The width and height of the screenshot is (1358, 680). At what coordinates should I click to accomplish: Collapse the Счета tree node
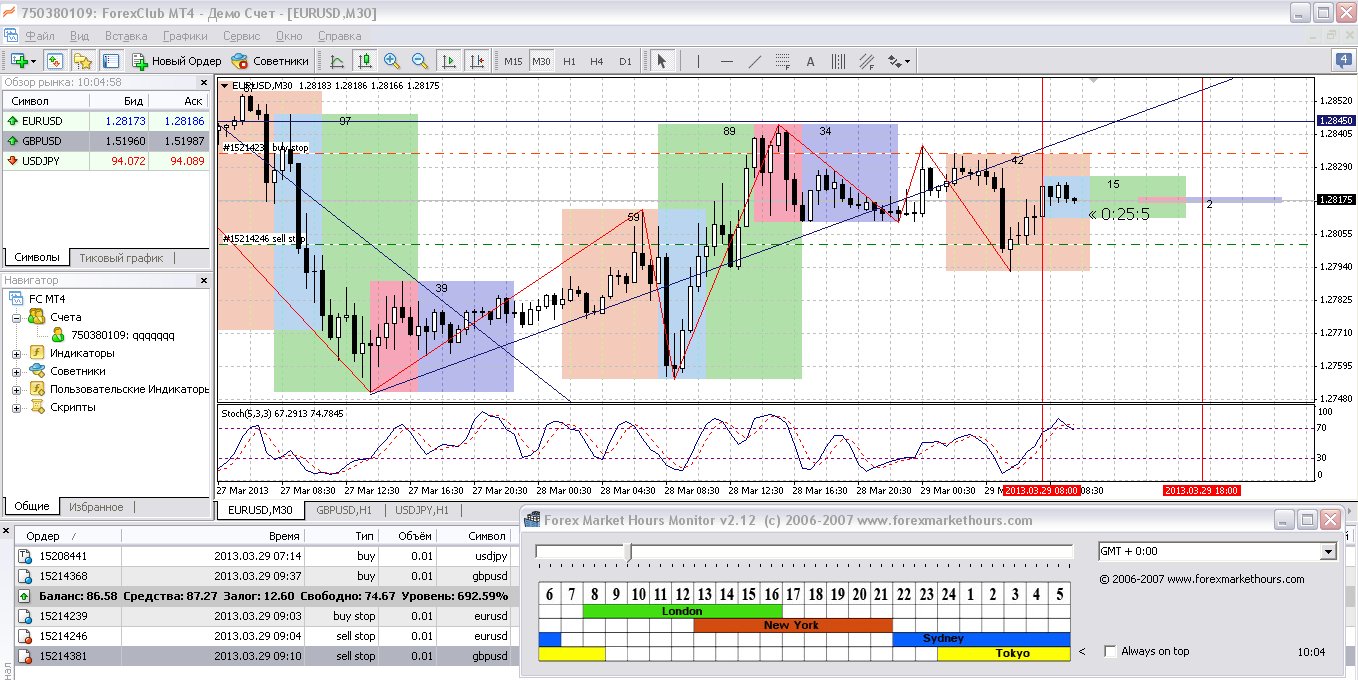click(x=16, y=317)
